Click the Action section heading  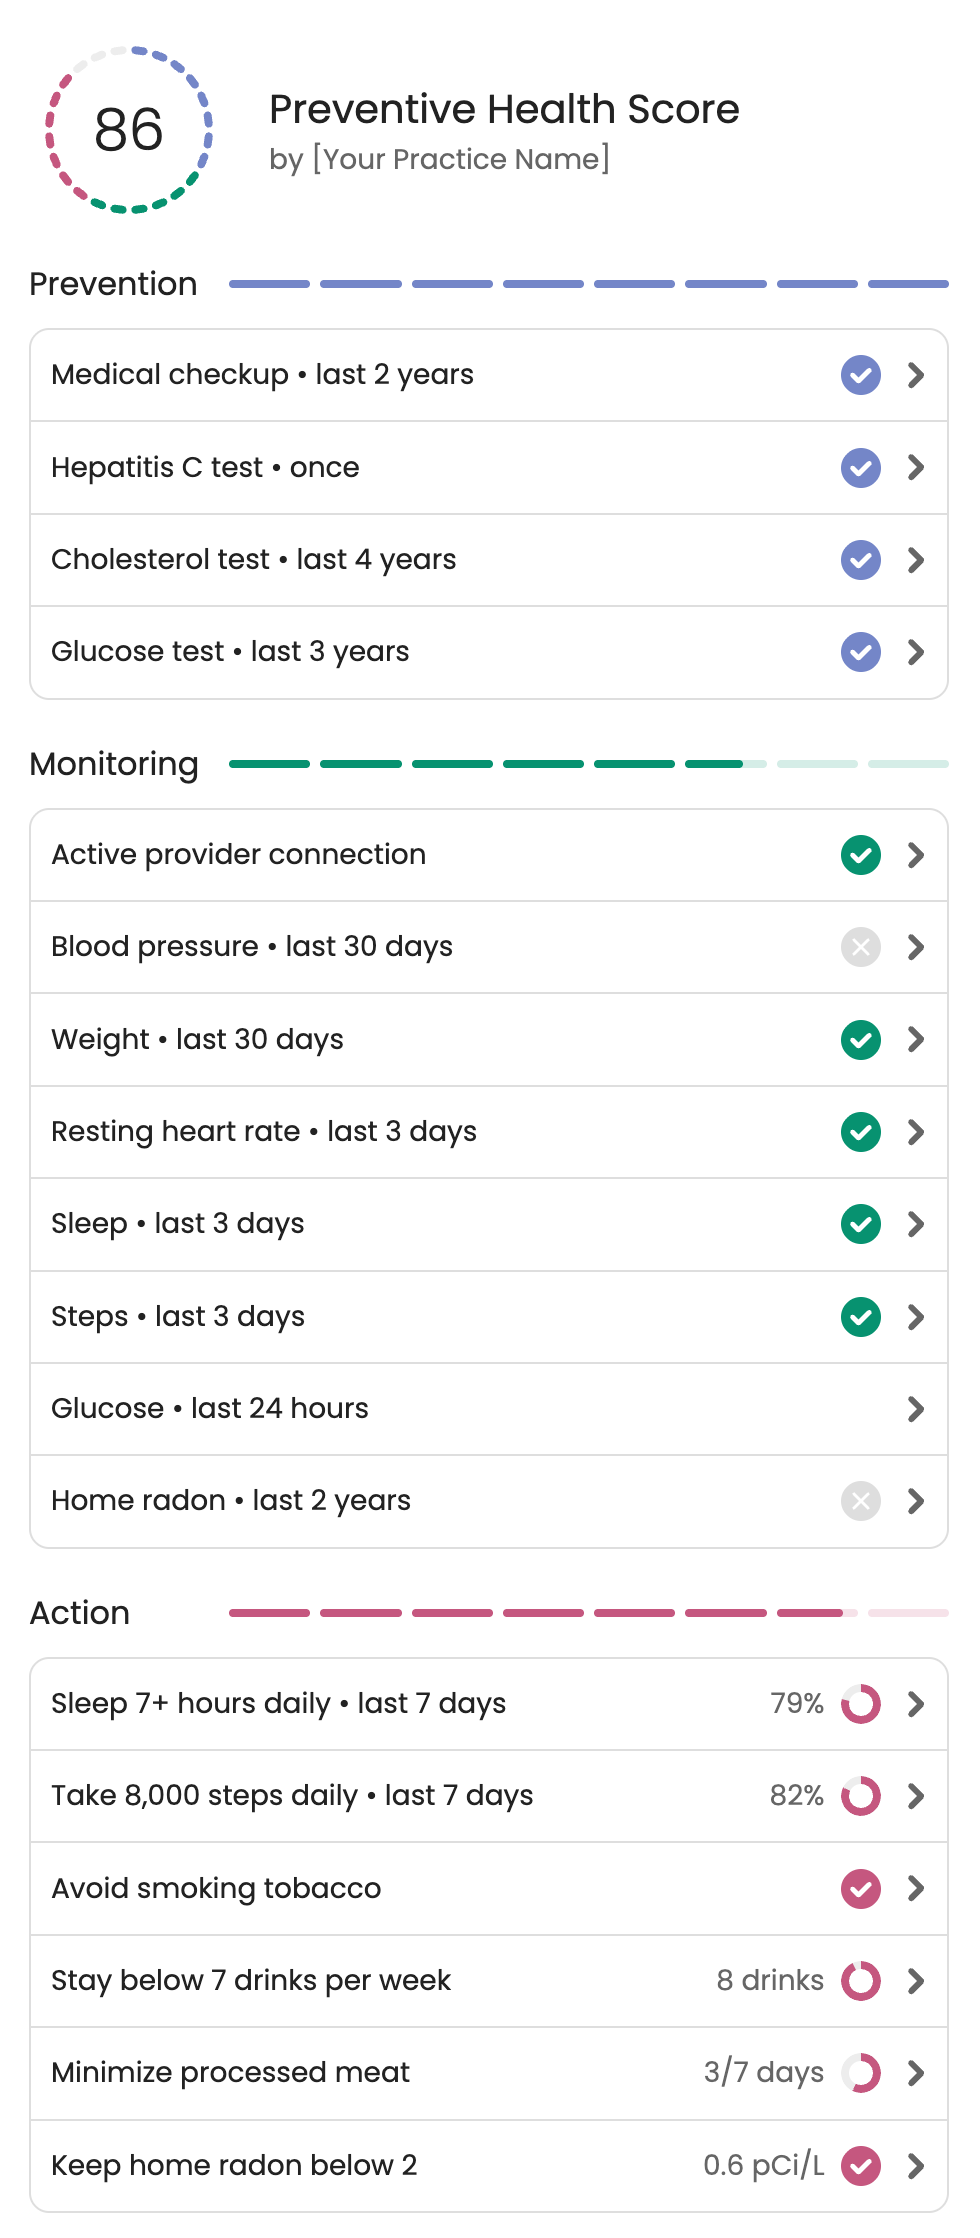(80, 1613)
